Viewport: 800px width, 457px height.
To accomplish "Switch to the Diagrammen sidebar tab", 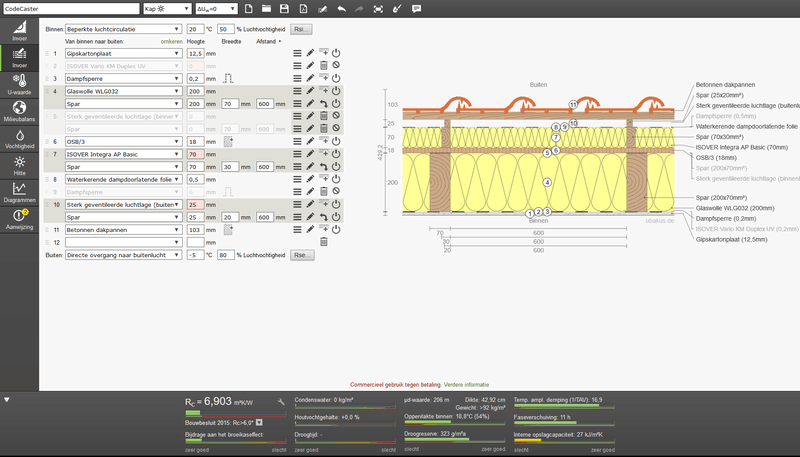I will click(x=19, y=192).
